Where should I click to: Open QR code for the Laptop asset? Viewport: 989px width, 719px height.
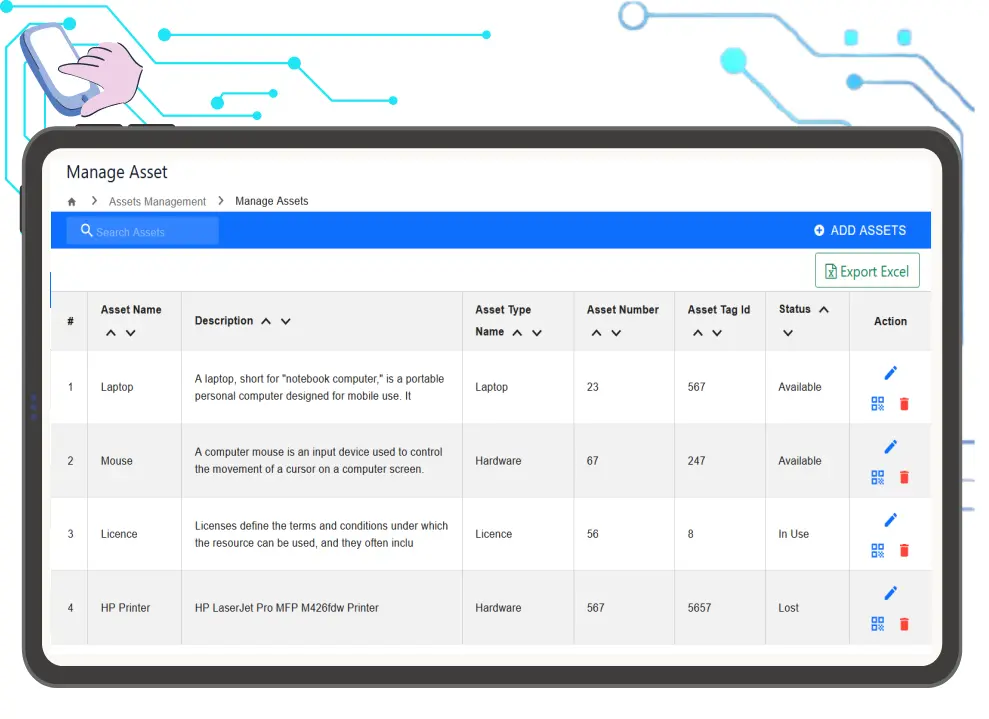click(877, 404)
